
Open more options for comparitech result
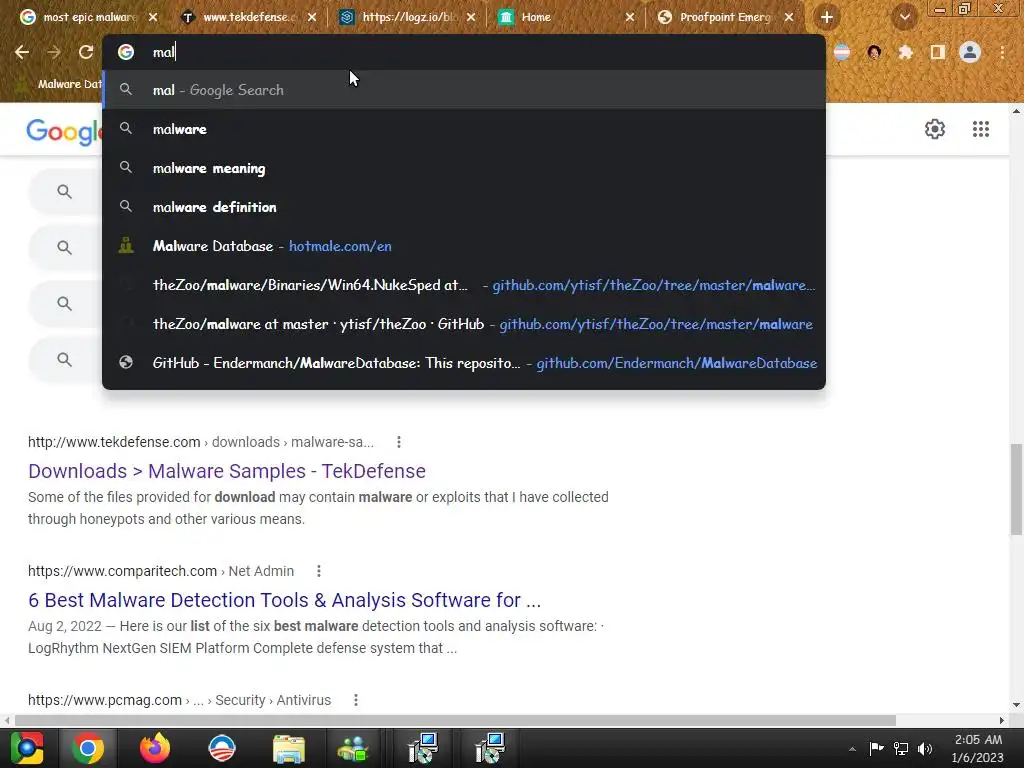pos(319,571)
